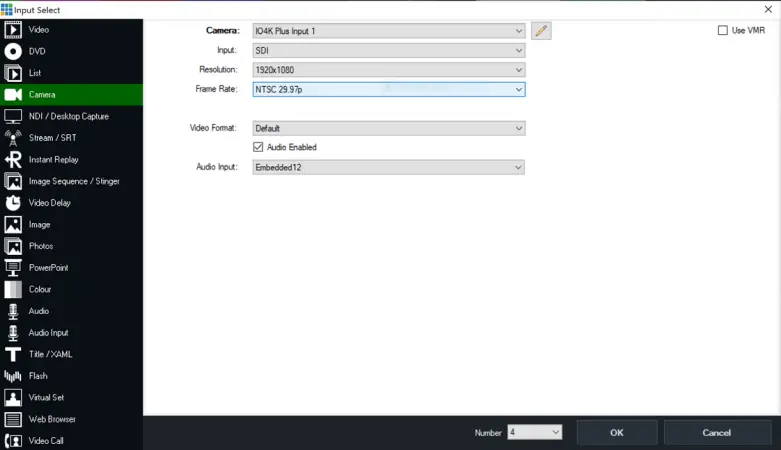The width and height of the screenshot is (781, 450).
Task: Click the Camera icon in sidebar
Action: (x=13, y=95)
